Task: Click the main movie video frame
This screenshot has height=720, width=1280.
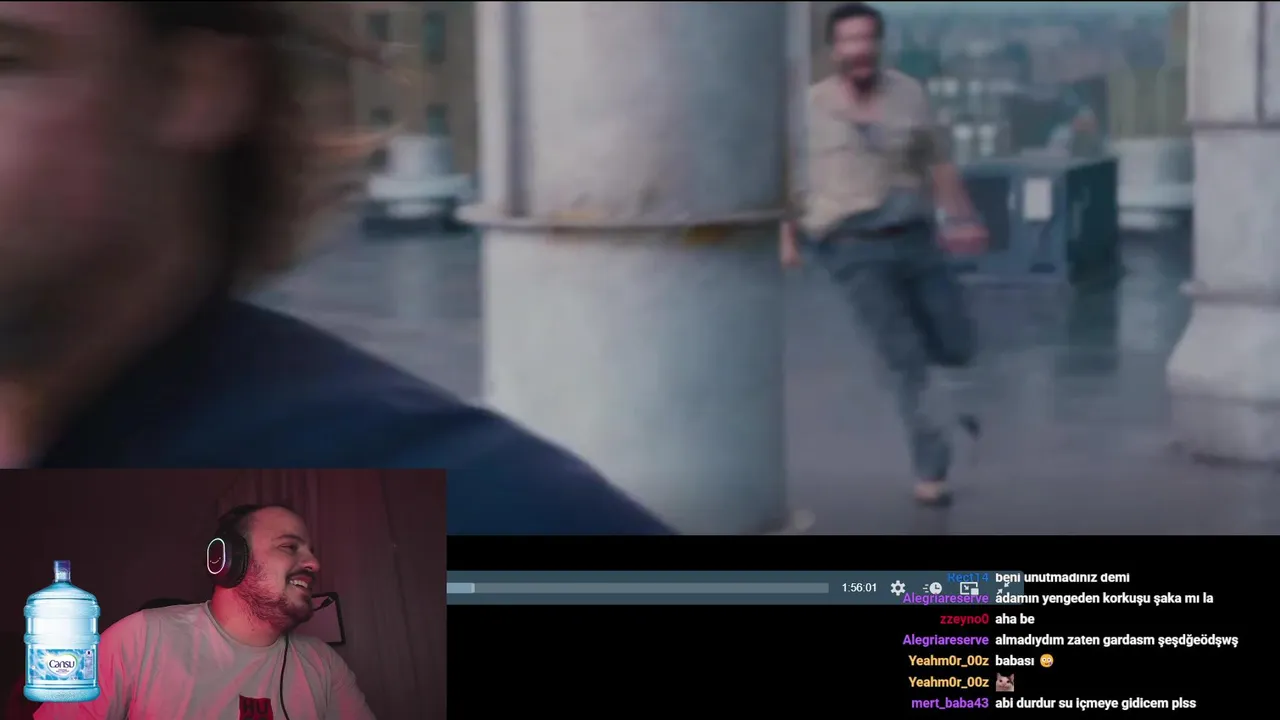Action: click(x=640, y=267)
